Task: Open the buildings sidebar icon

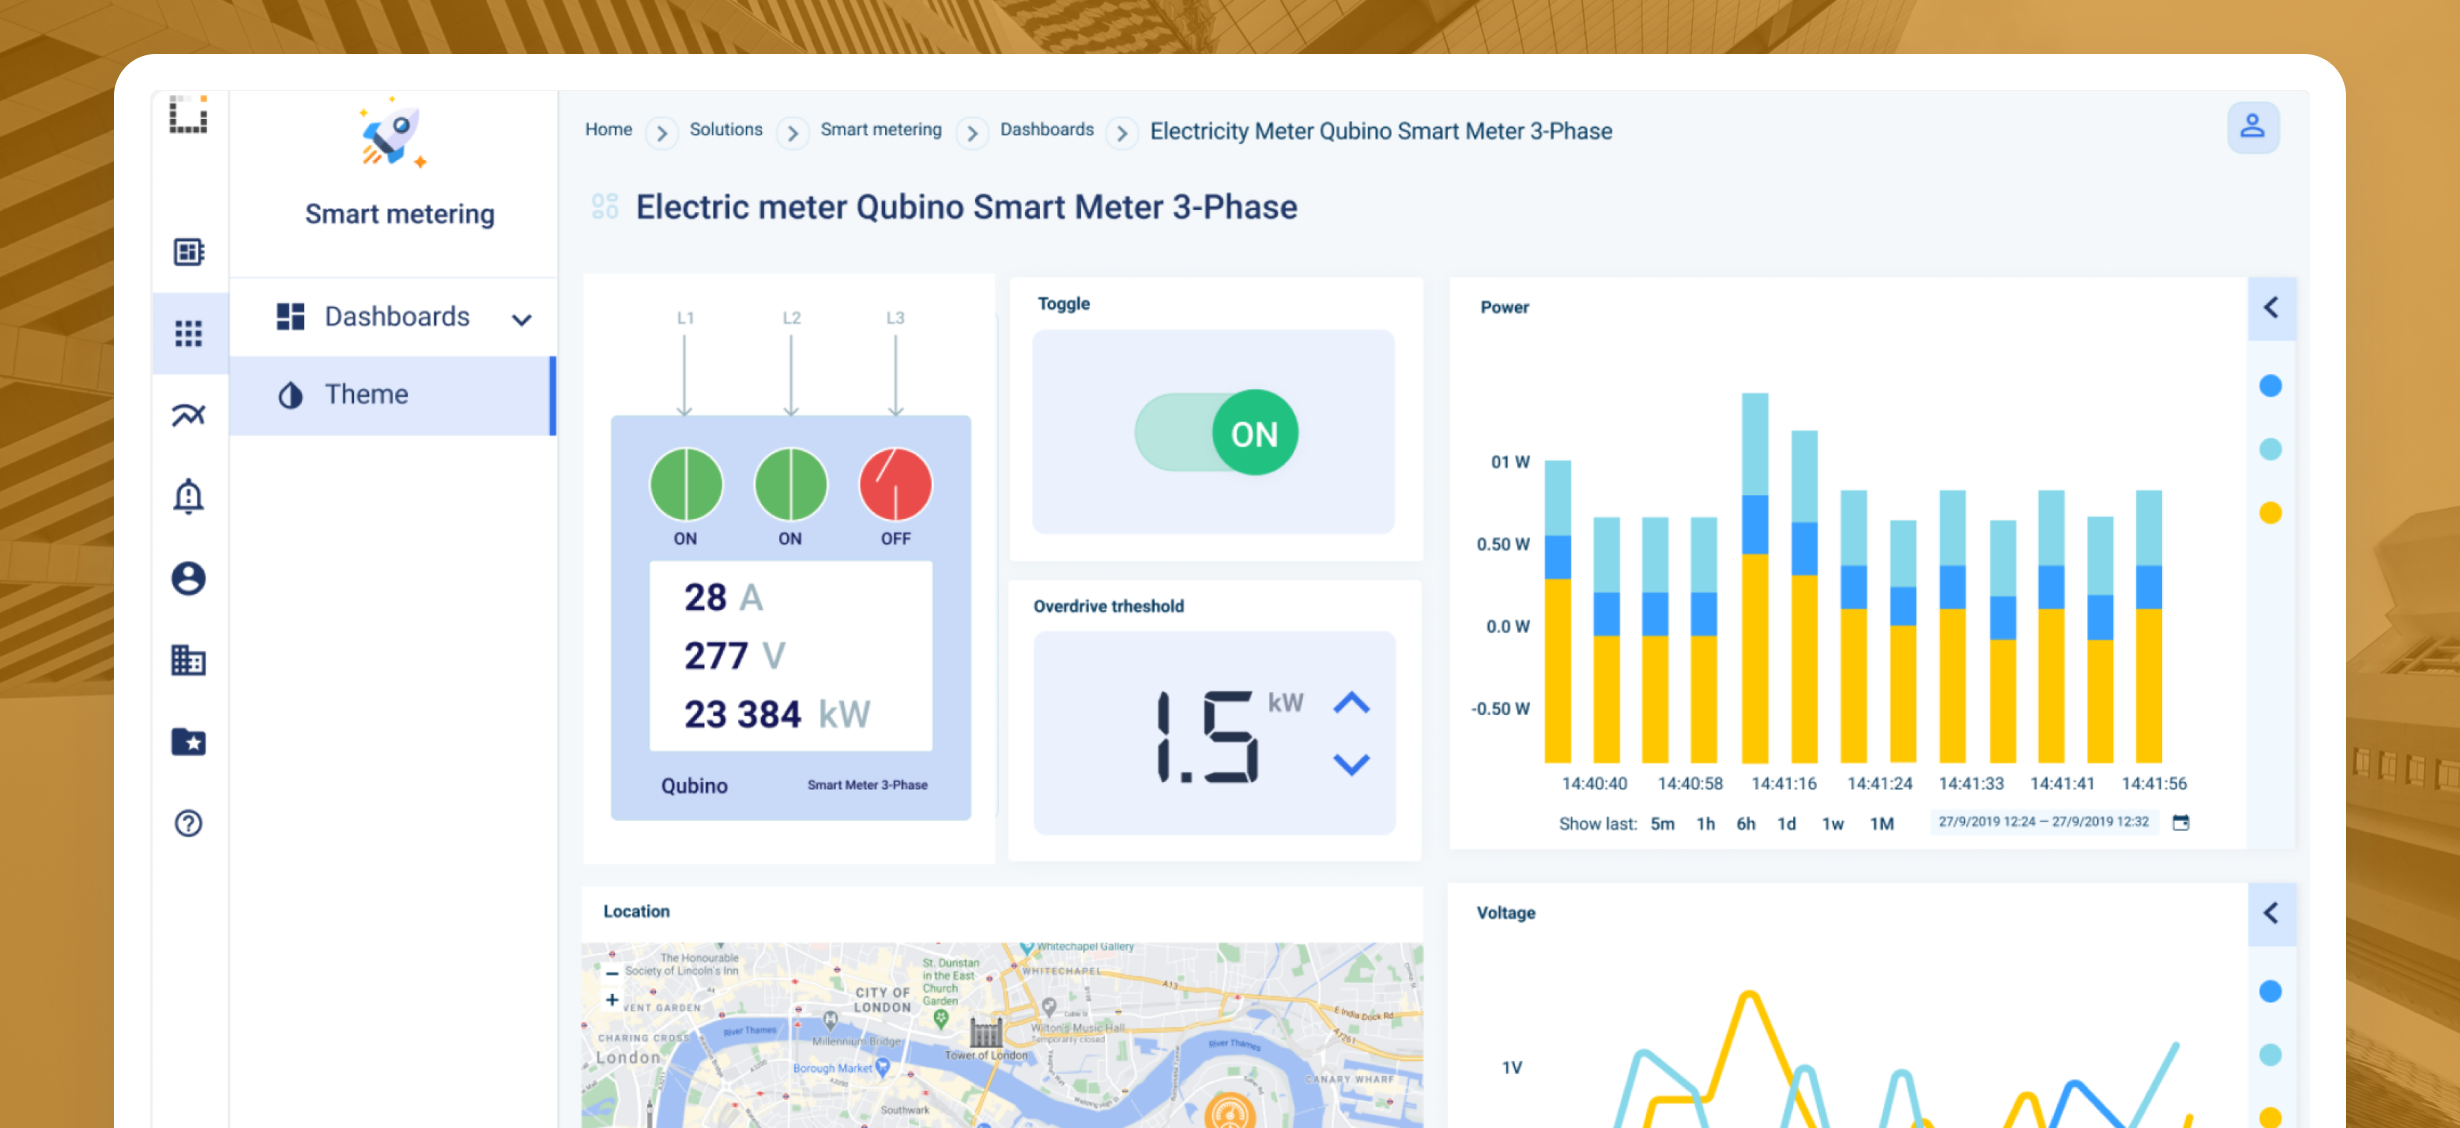Action: [188, 660]
